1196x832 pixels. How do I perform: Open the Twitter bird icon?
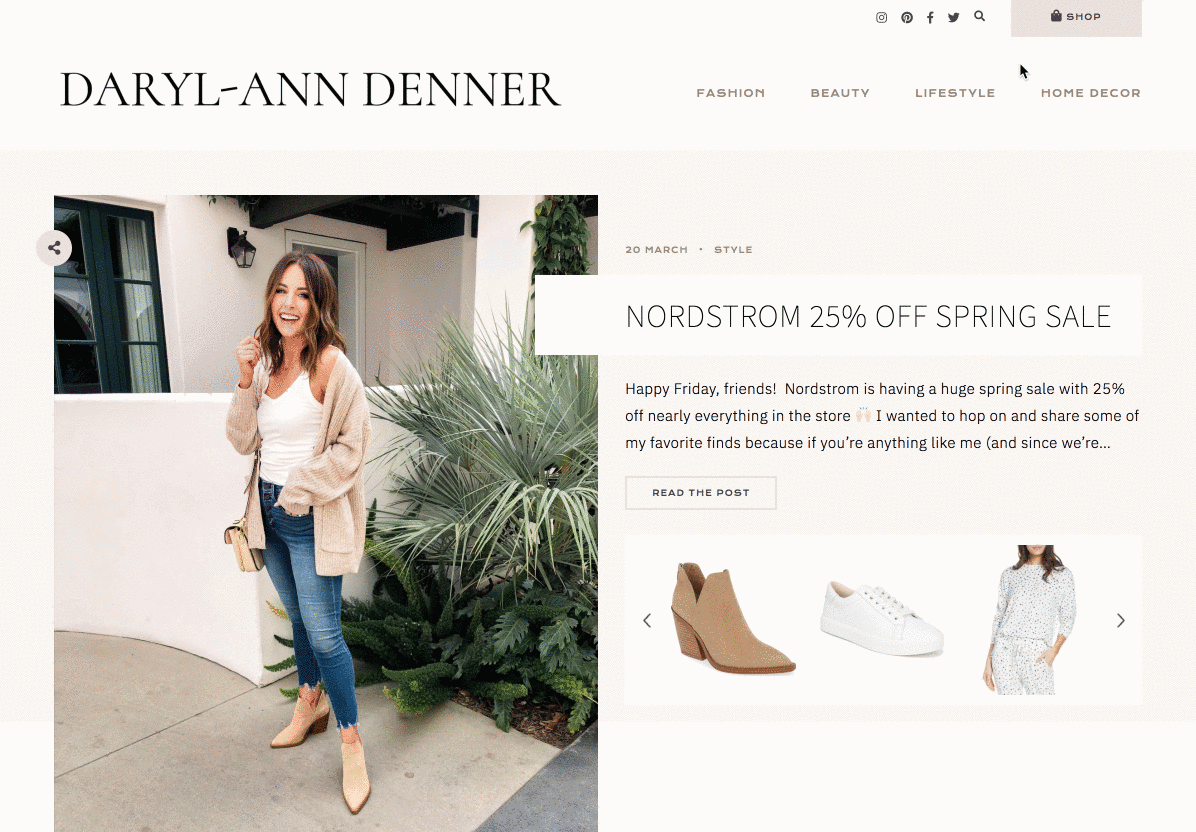click(953, 18)
